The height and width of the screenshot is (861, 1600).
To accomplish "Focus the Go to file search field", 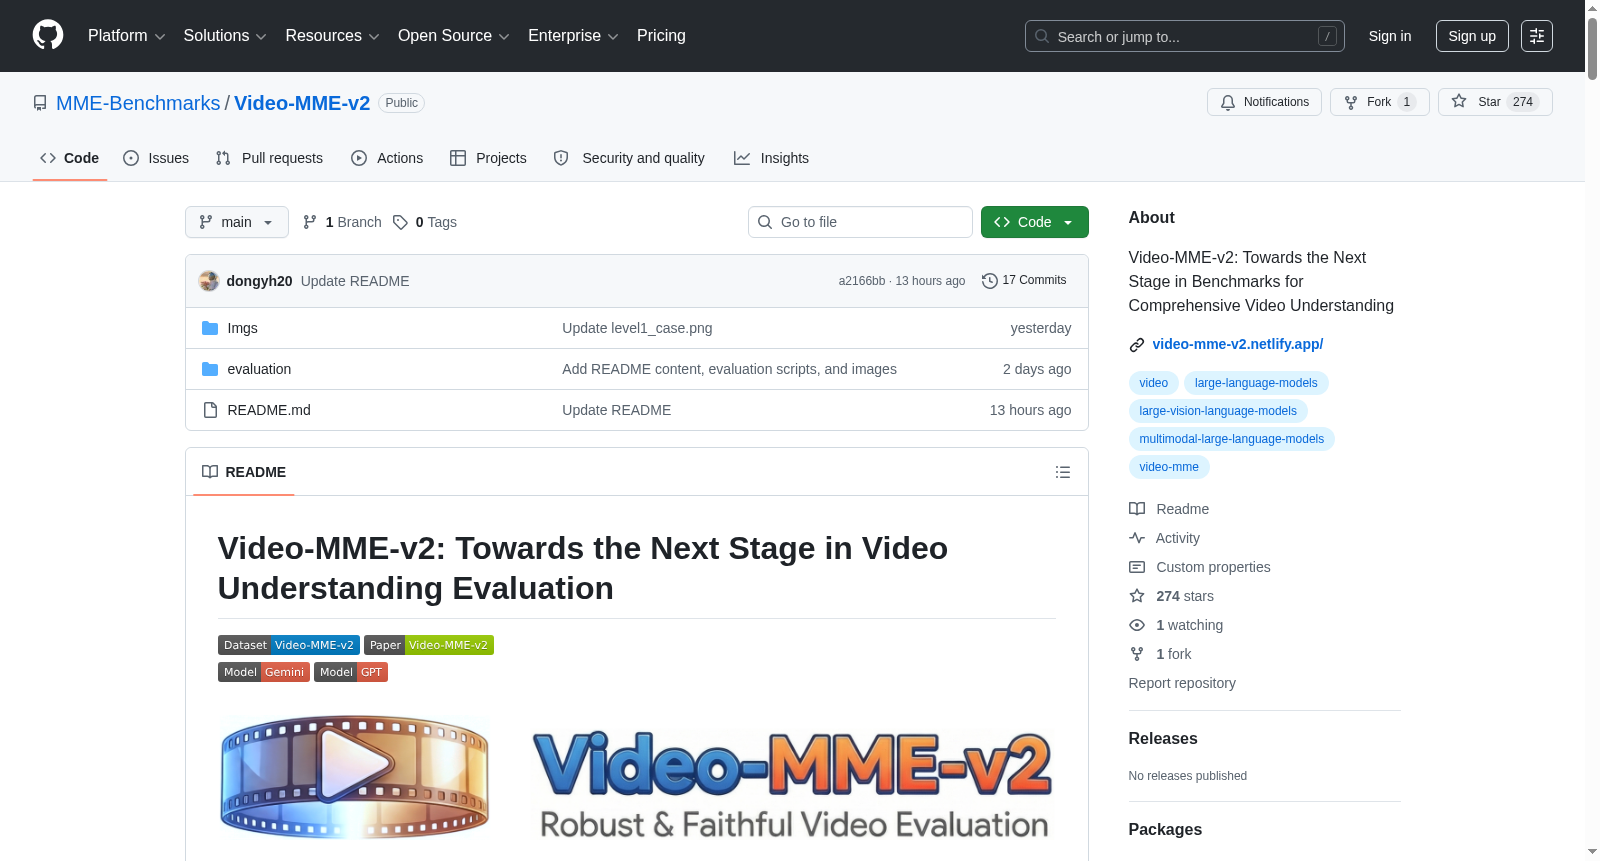I will tap(860, 222).
